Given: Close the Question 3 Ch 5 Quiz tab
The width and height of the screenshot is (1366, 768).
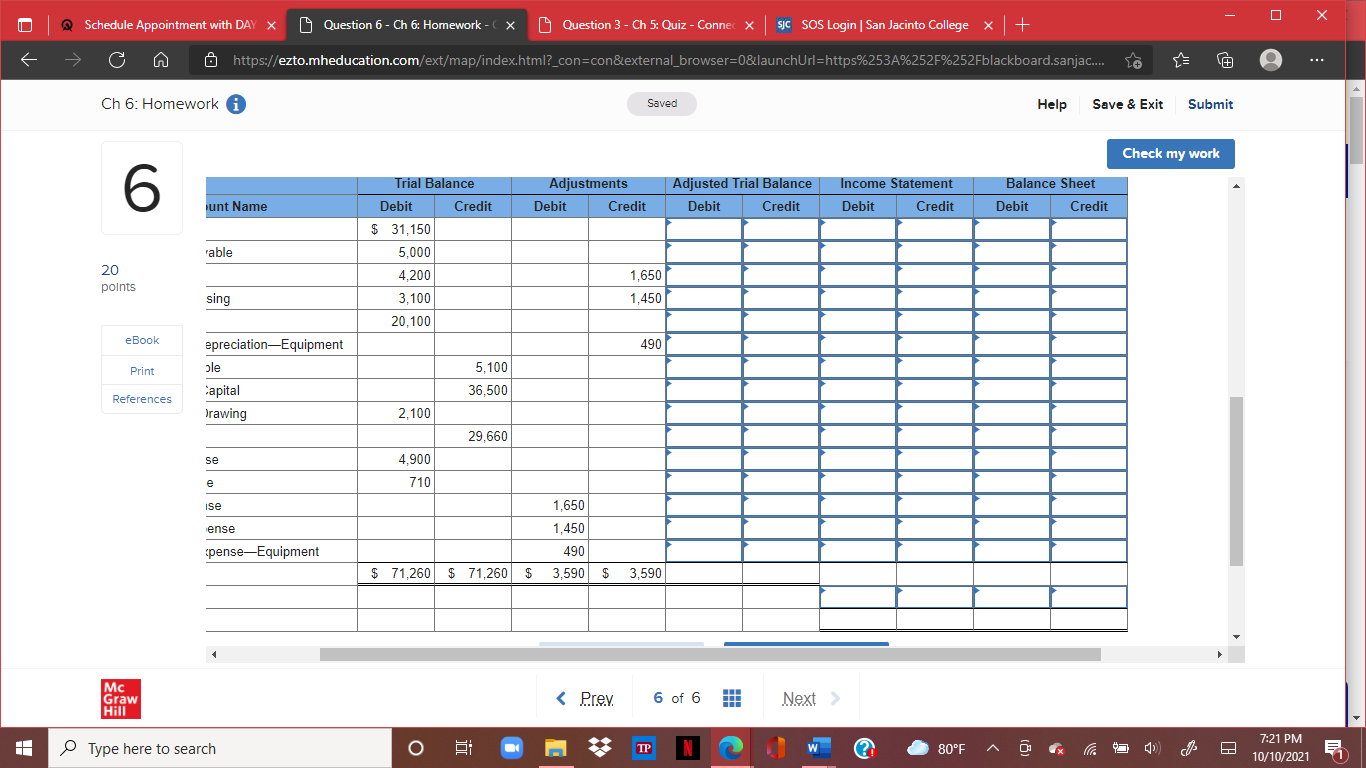Looking at the screenshot, I should [749, 25].
